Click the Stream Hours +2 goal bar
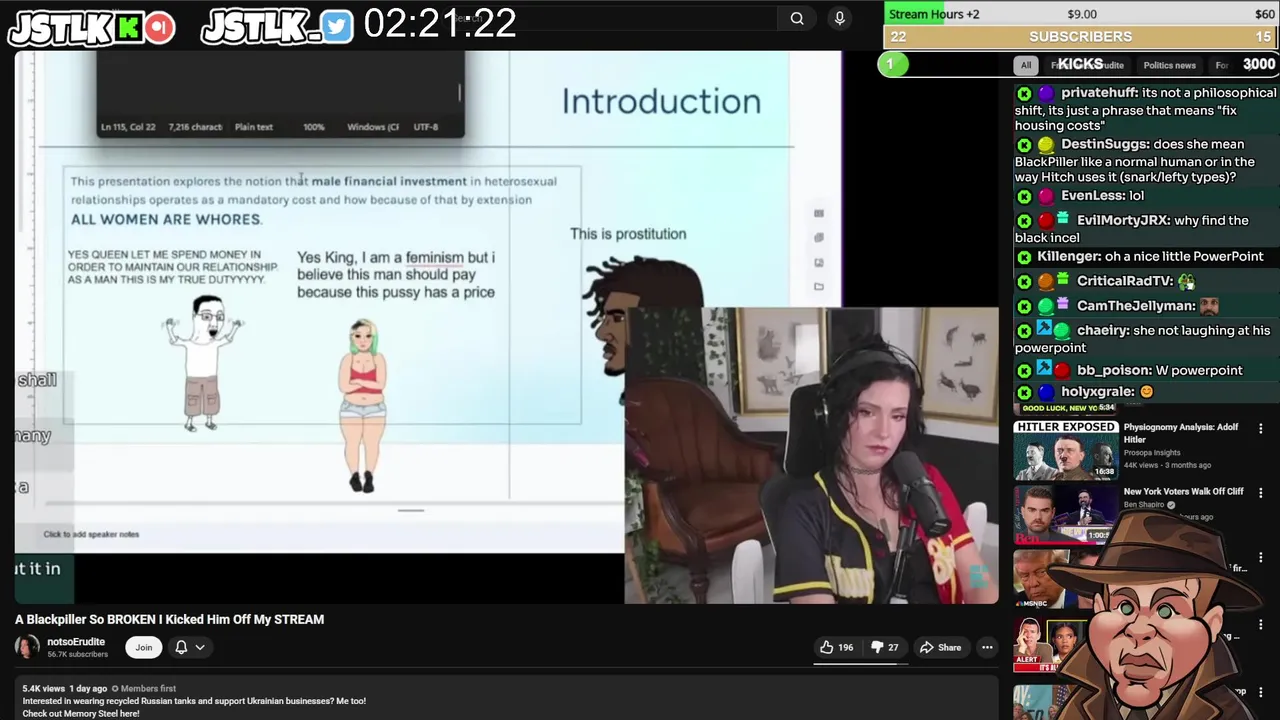The width and height of the screenshot is (1280, 720). (x=1081, y=14)
